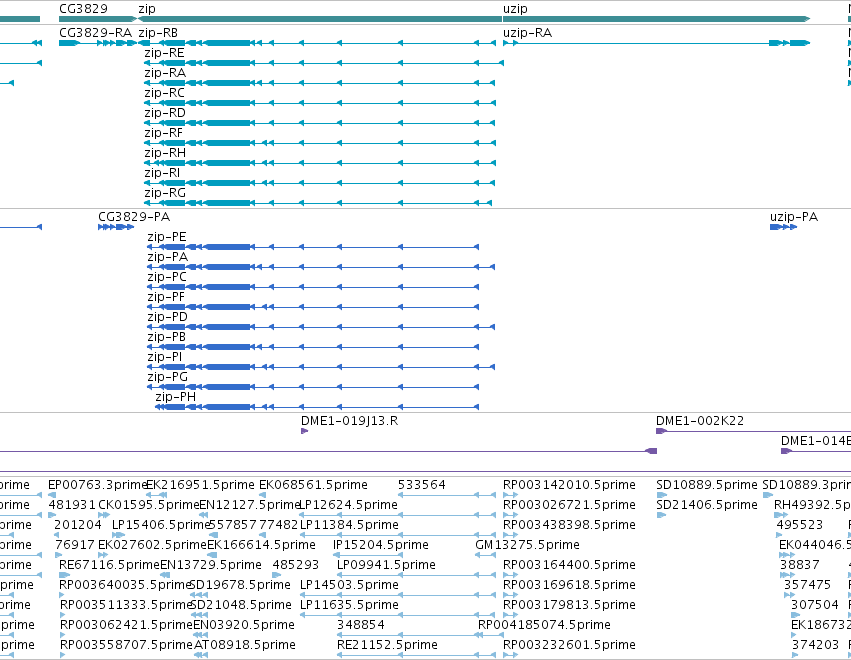Select the zip-RG transcript label
Image resolution: width=851 pixels, height=660 pixels.
click(x=164, y=193)
